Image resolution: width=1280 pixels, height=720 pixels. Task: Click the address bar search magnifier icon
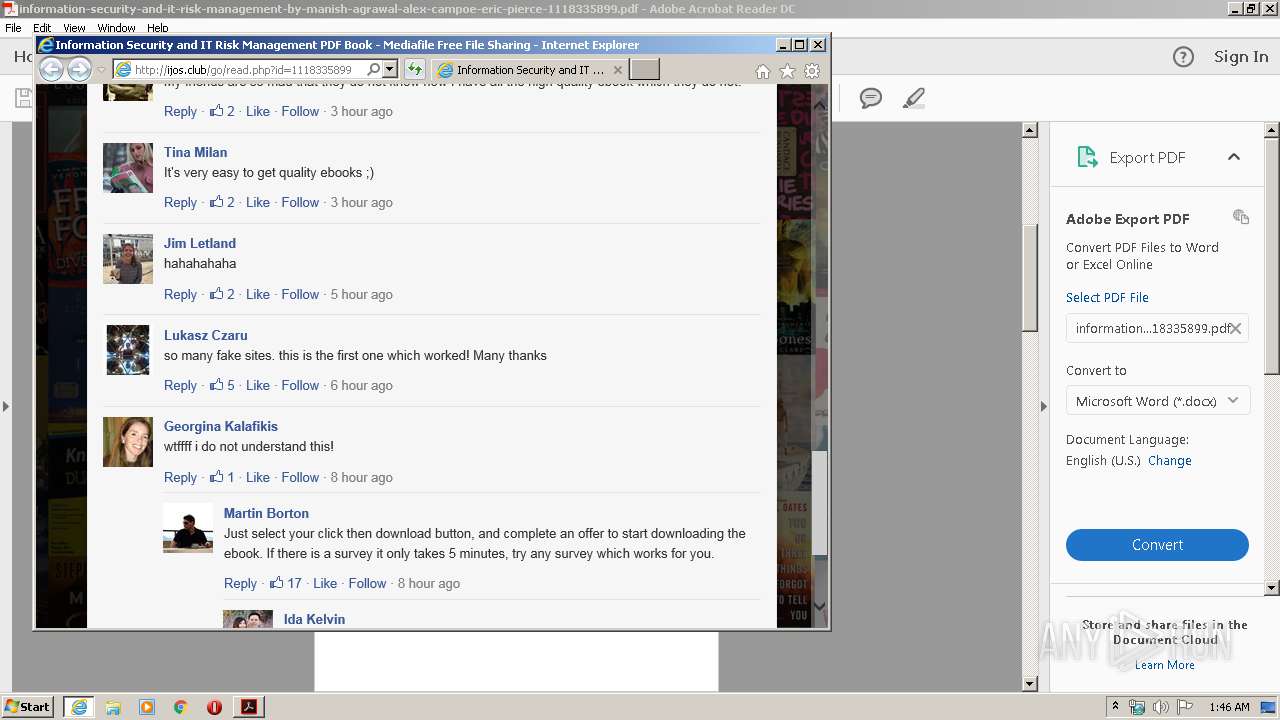tap(374, 69)
